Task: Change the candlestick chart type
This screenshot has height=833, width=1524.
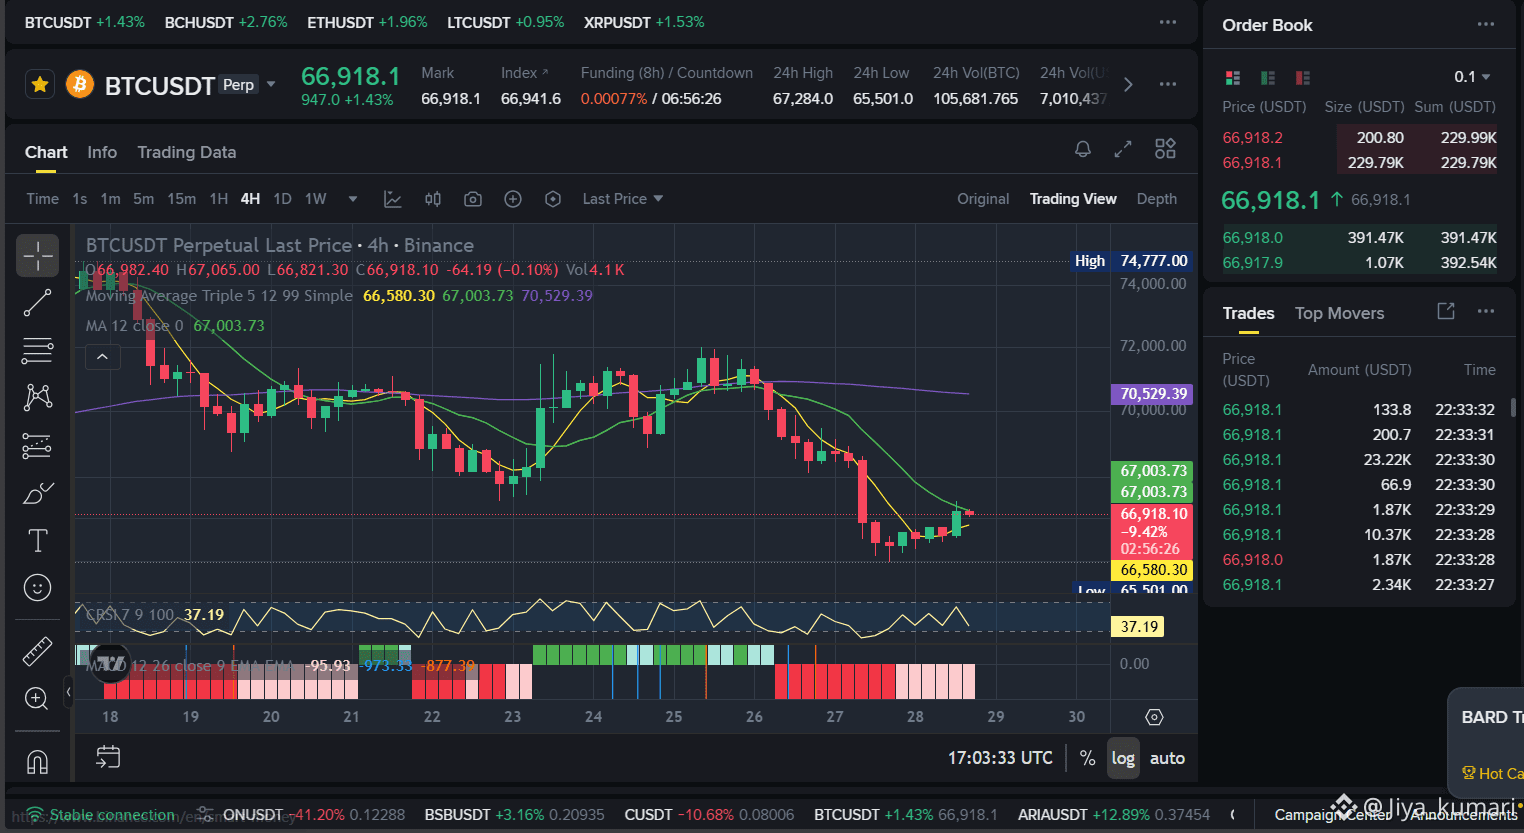Action: click(433, 199)
